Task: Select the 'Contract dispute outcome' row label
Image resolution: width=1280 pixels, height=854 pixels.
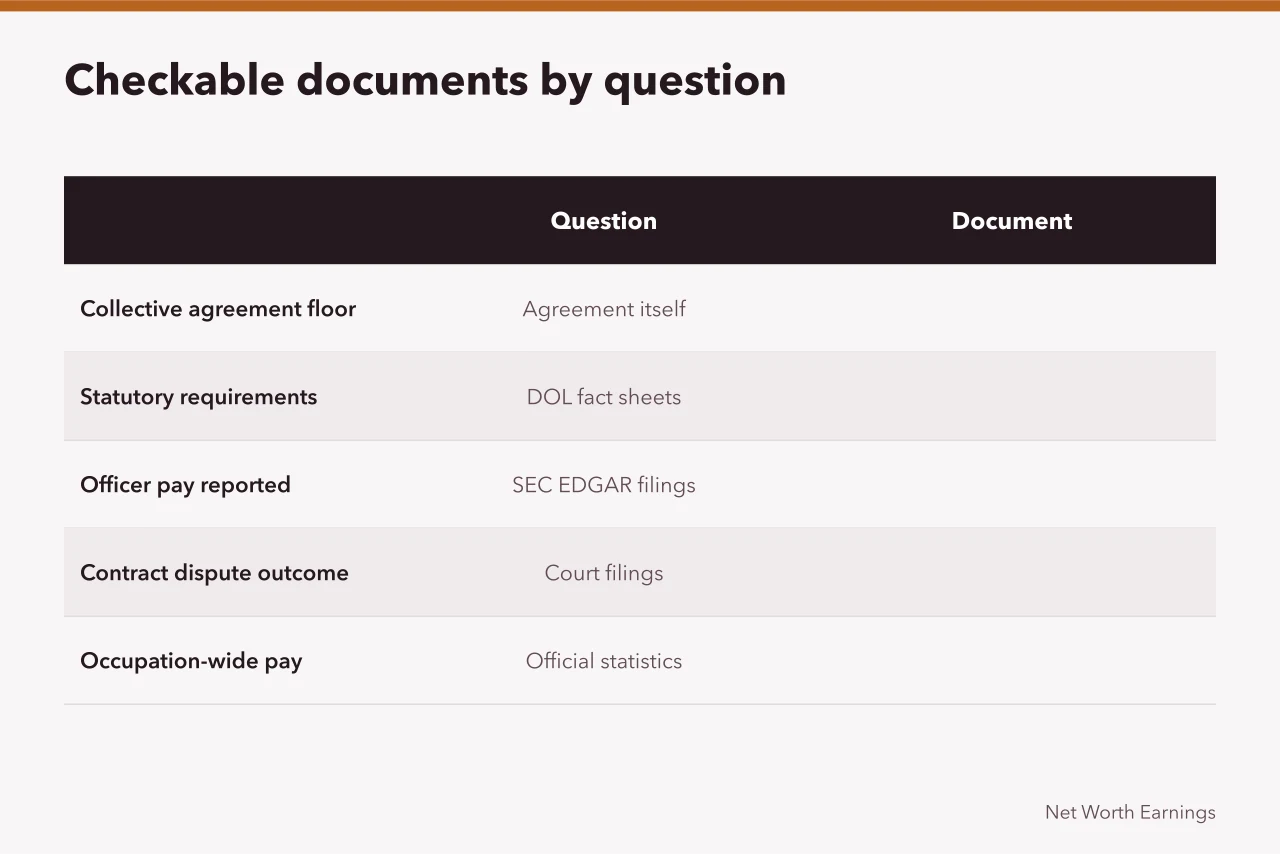Action: 214,573
